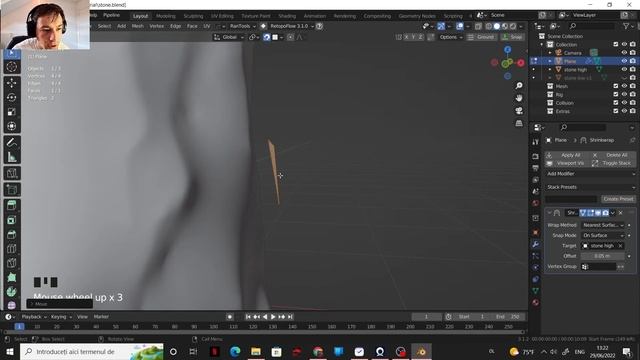Select the Annotate tool
Viewport: 640px width, 360px height.
[x=11, y=142]
